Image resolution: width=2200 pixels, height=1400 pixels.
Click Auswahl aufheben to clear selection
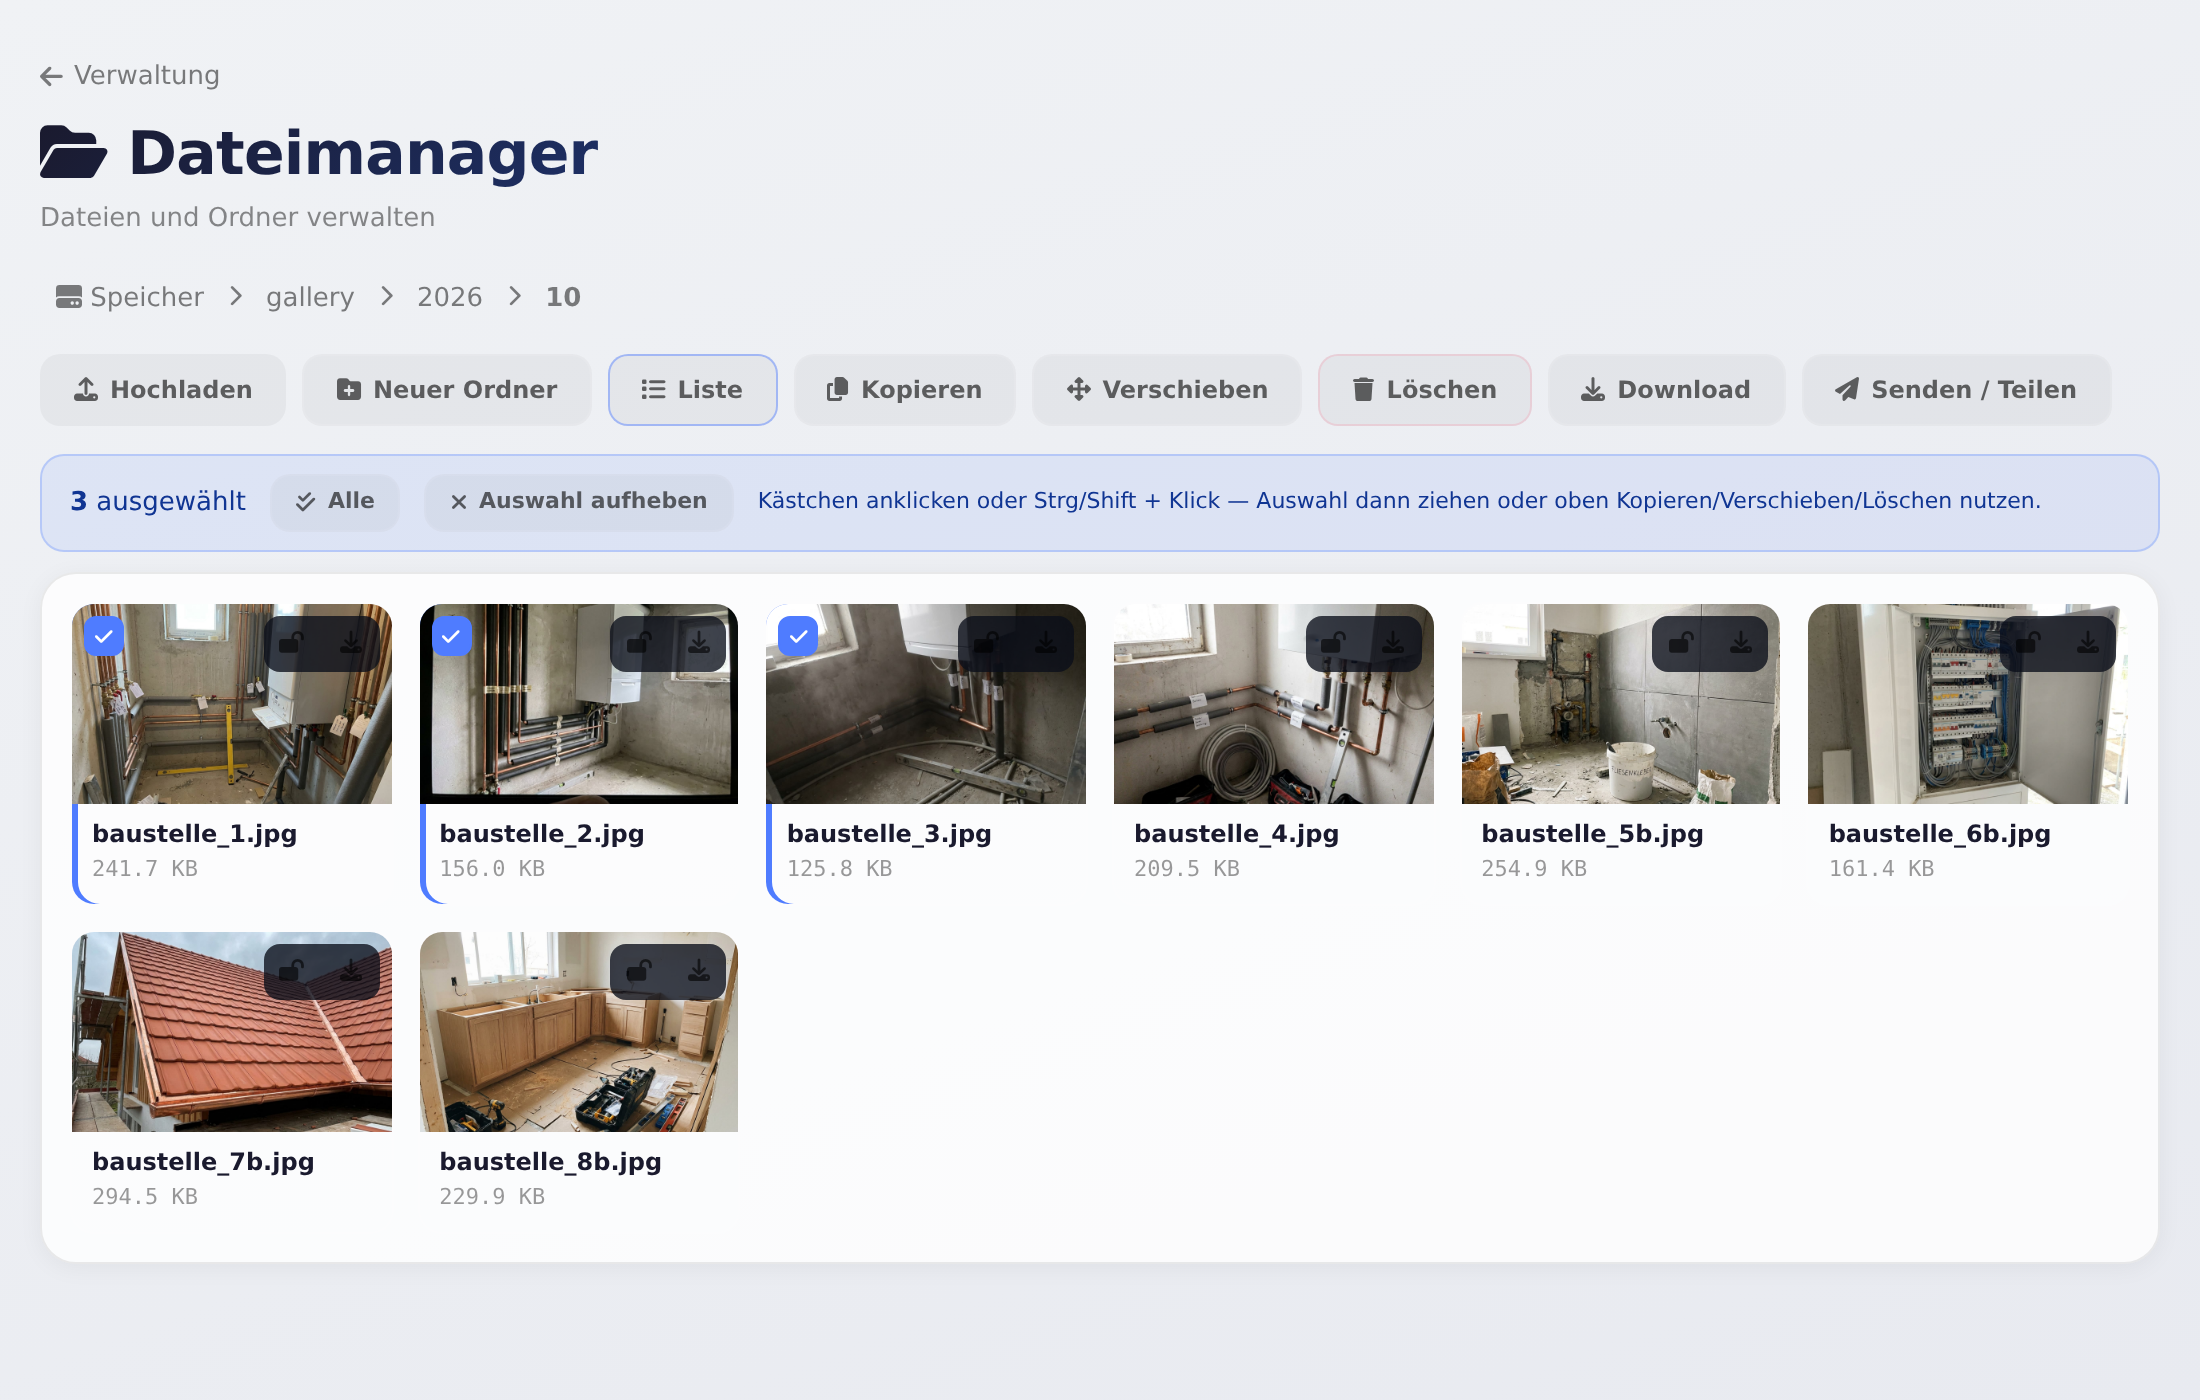(x=579, y=502)
